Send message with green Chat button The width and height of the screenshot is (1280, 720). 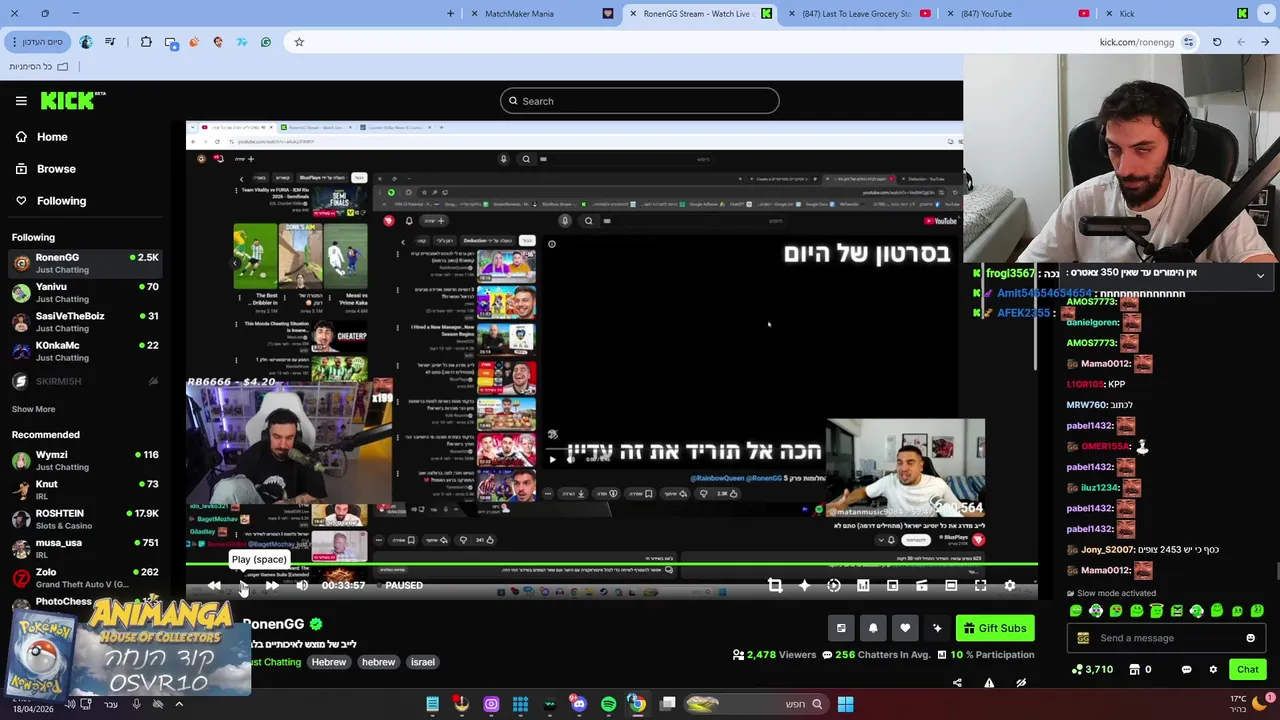click(1248, 670)
